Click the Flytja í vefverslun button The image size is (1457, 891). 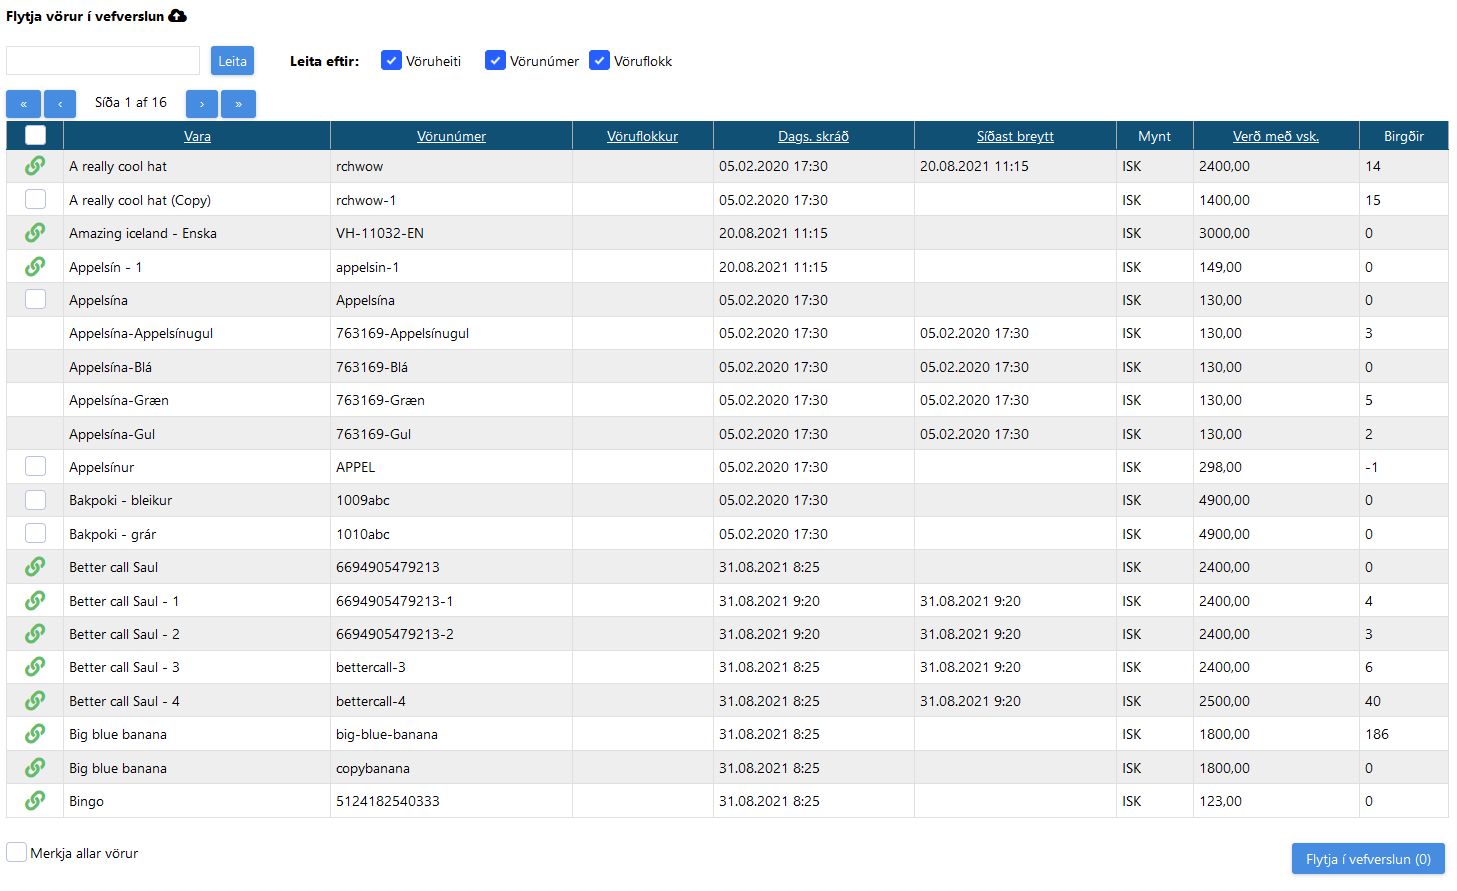click(x=1368, y=858)
